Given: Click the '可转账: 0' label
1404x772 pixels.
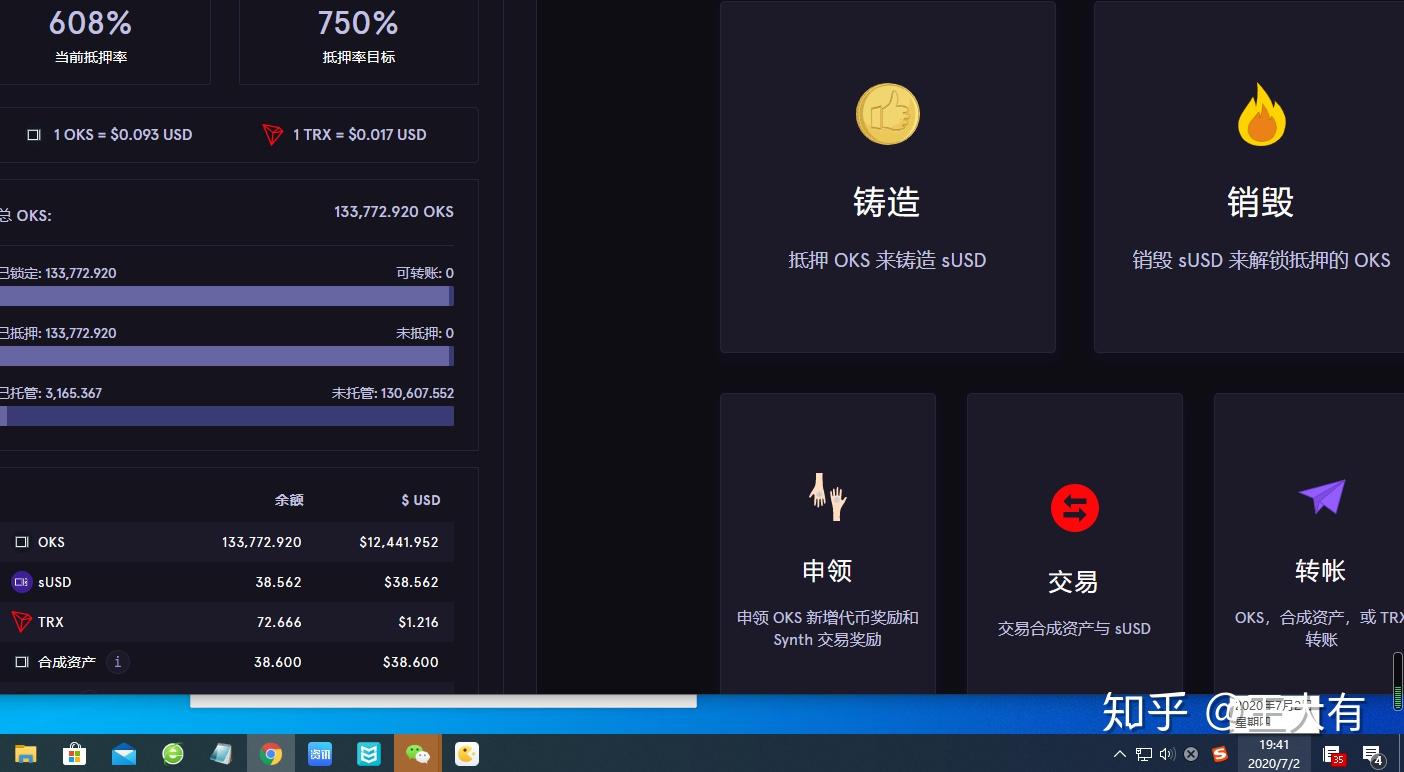Looking at the screenshot, I should pos(425,273).
